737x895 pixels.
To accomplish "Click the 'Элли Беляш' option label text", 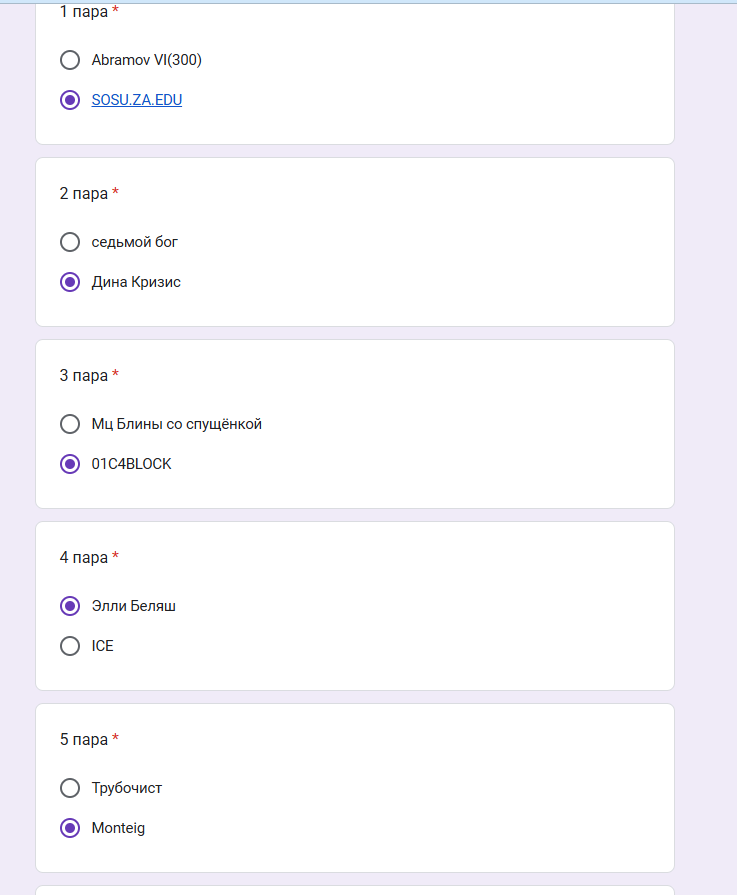I will (x=134, y=606).
